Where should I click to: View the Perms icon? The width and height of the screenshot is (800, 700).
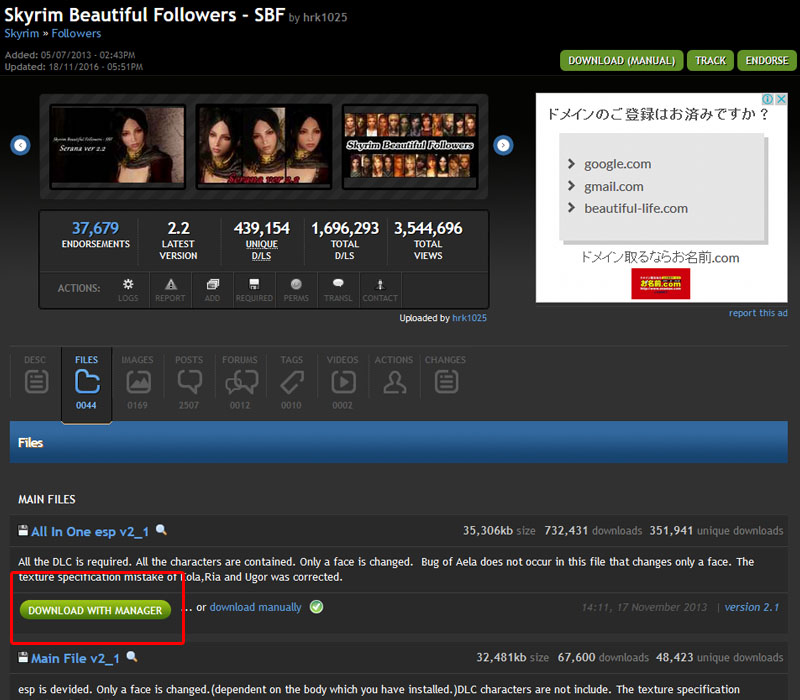click(296, 284)
